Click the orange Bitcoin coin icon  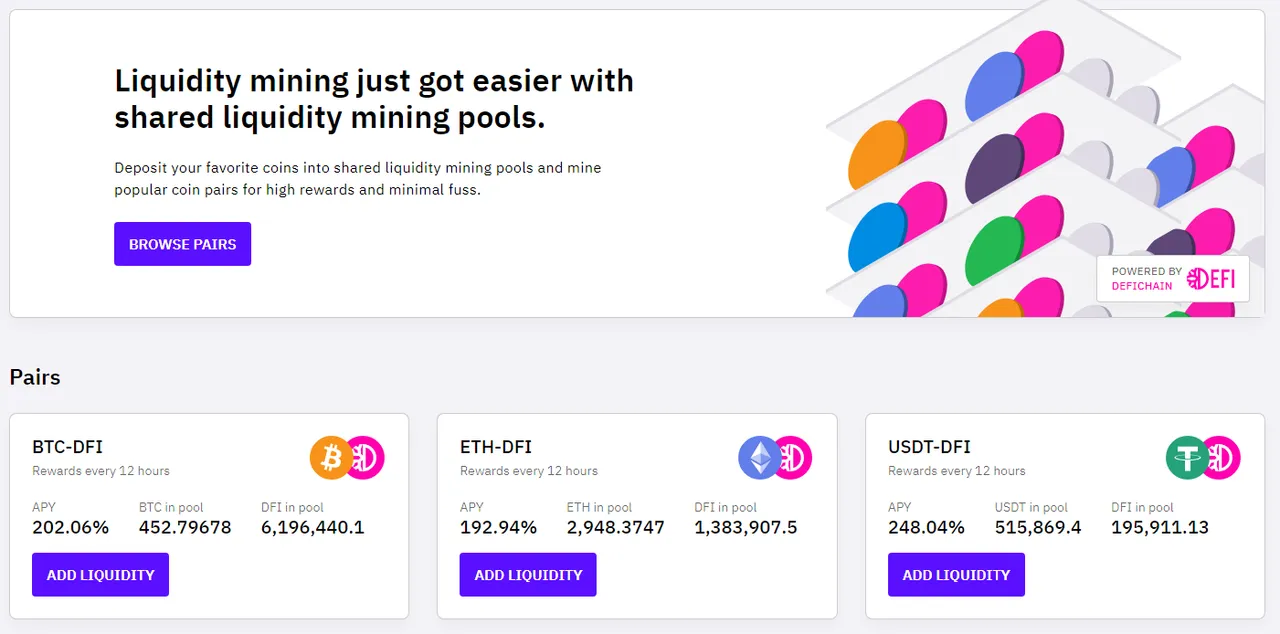[x=332, y=458]
